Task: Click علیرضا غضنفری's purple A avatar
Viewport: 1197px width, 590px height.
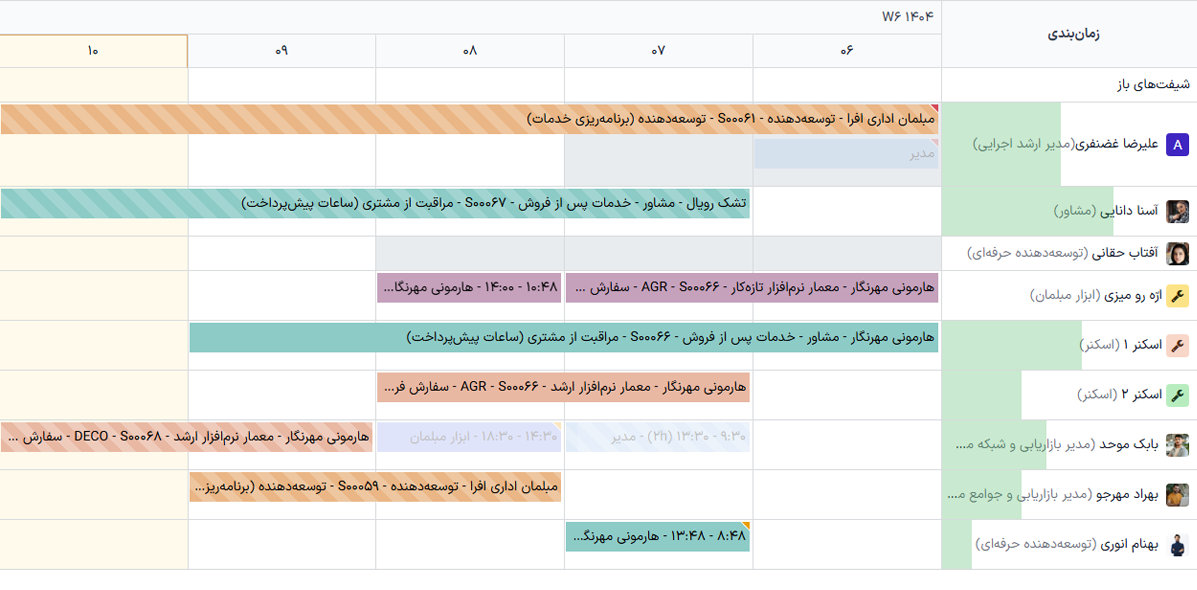Action: pos(1177,145)
